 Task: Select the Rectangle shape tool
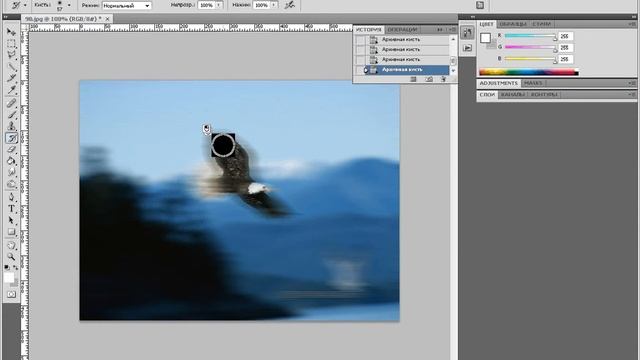[11, 232]
